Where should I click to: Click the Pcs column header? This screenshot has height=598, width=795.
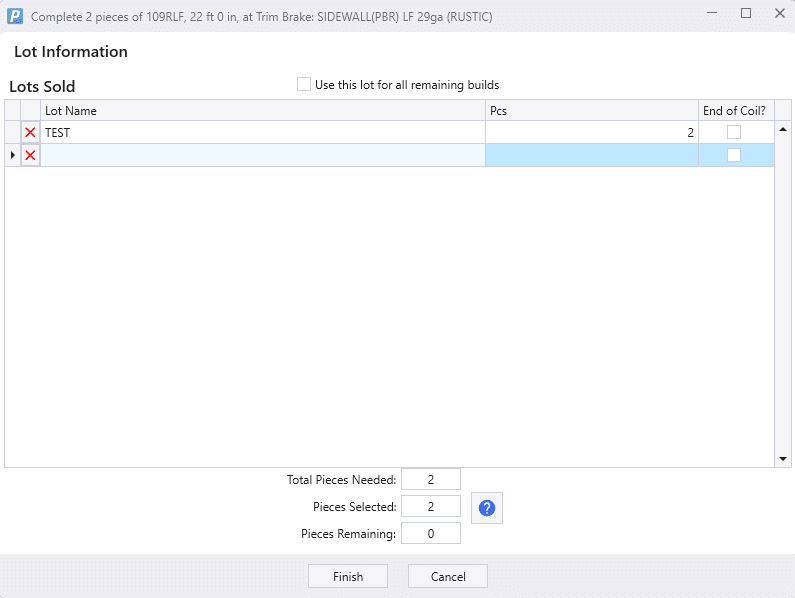tap(590, 111)
